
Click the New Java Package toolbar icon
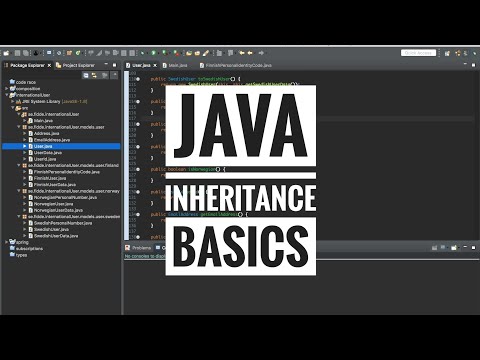[69, 53]
